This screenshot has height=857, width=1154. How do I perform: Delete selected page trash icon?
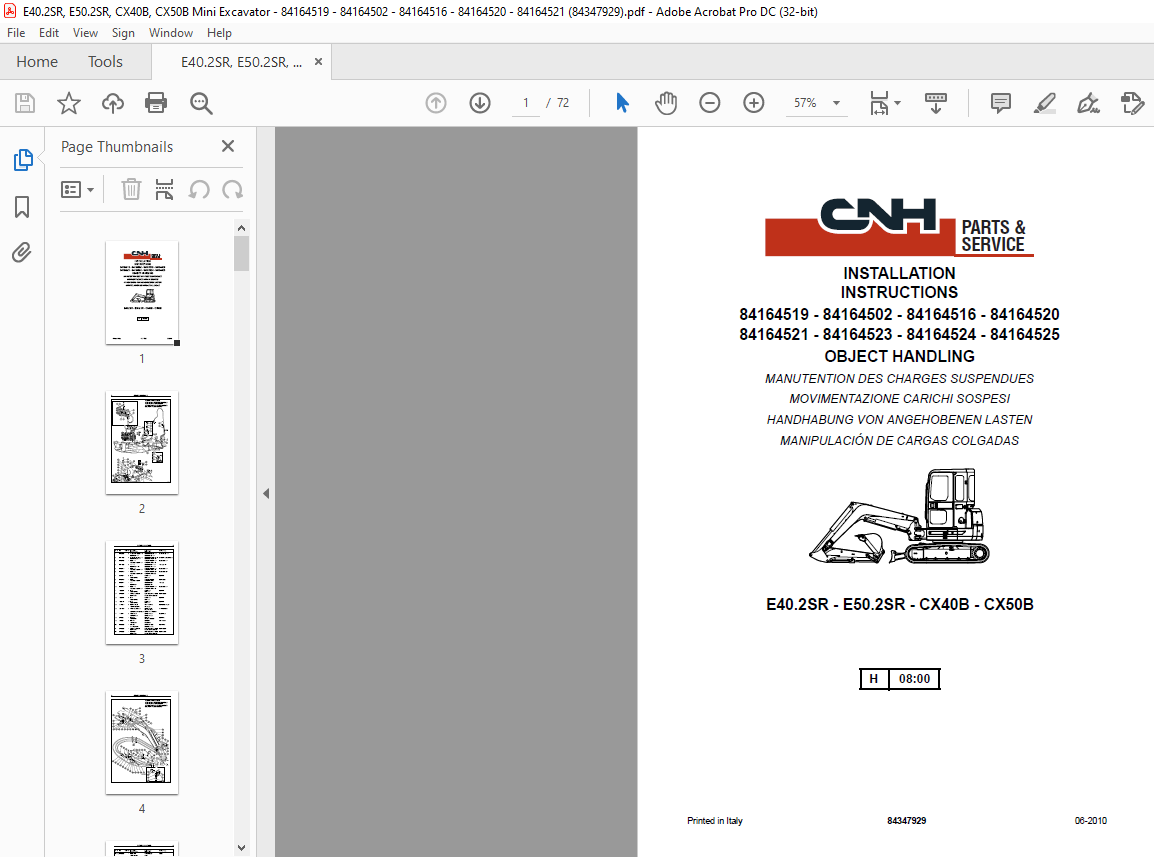point(131,189)
